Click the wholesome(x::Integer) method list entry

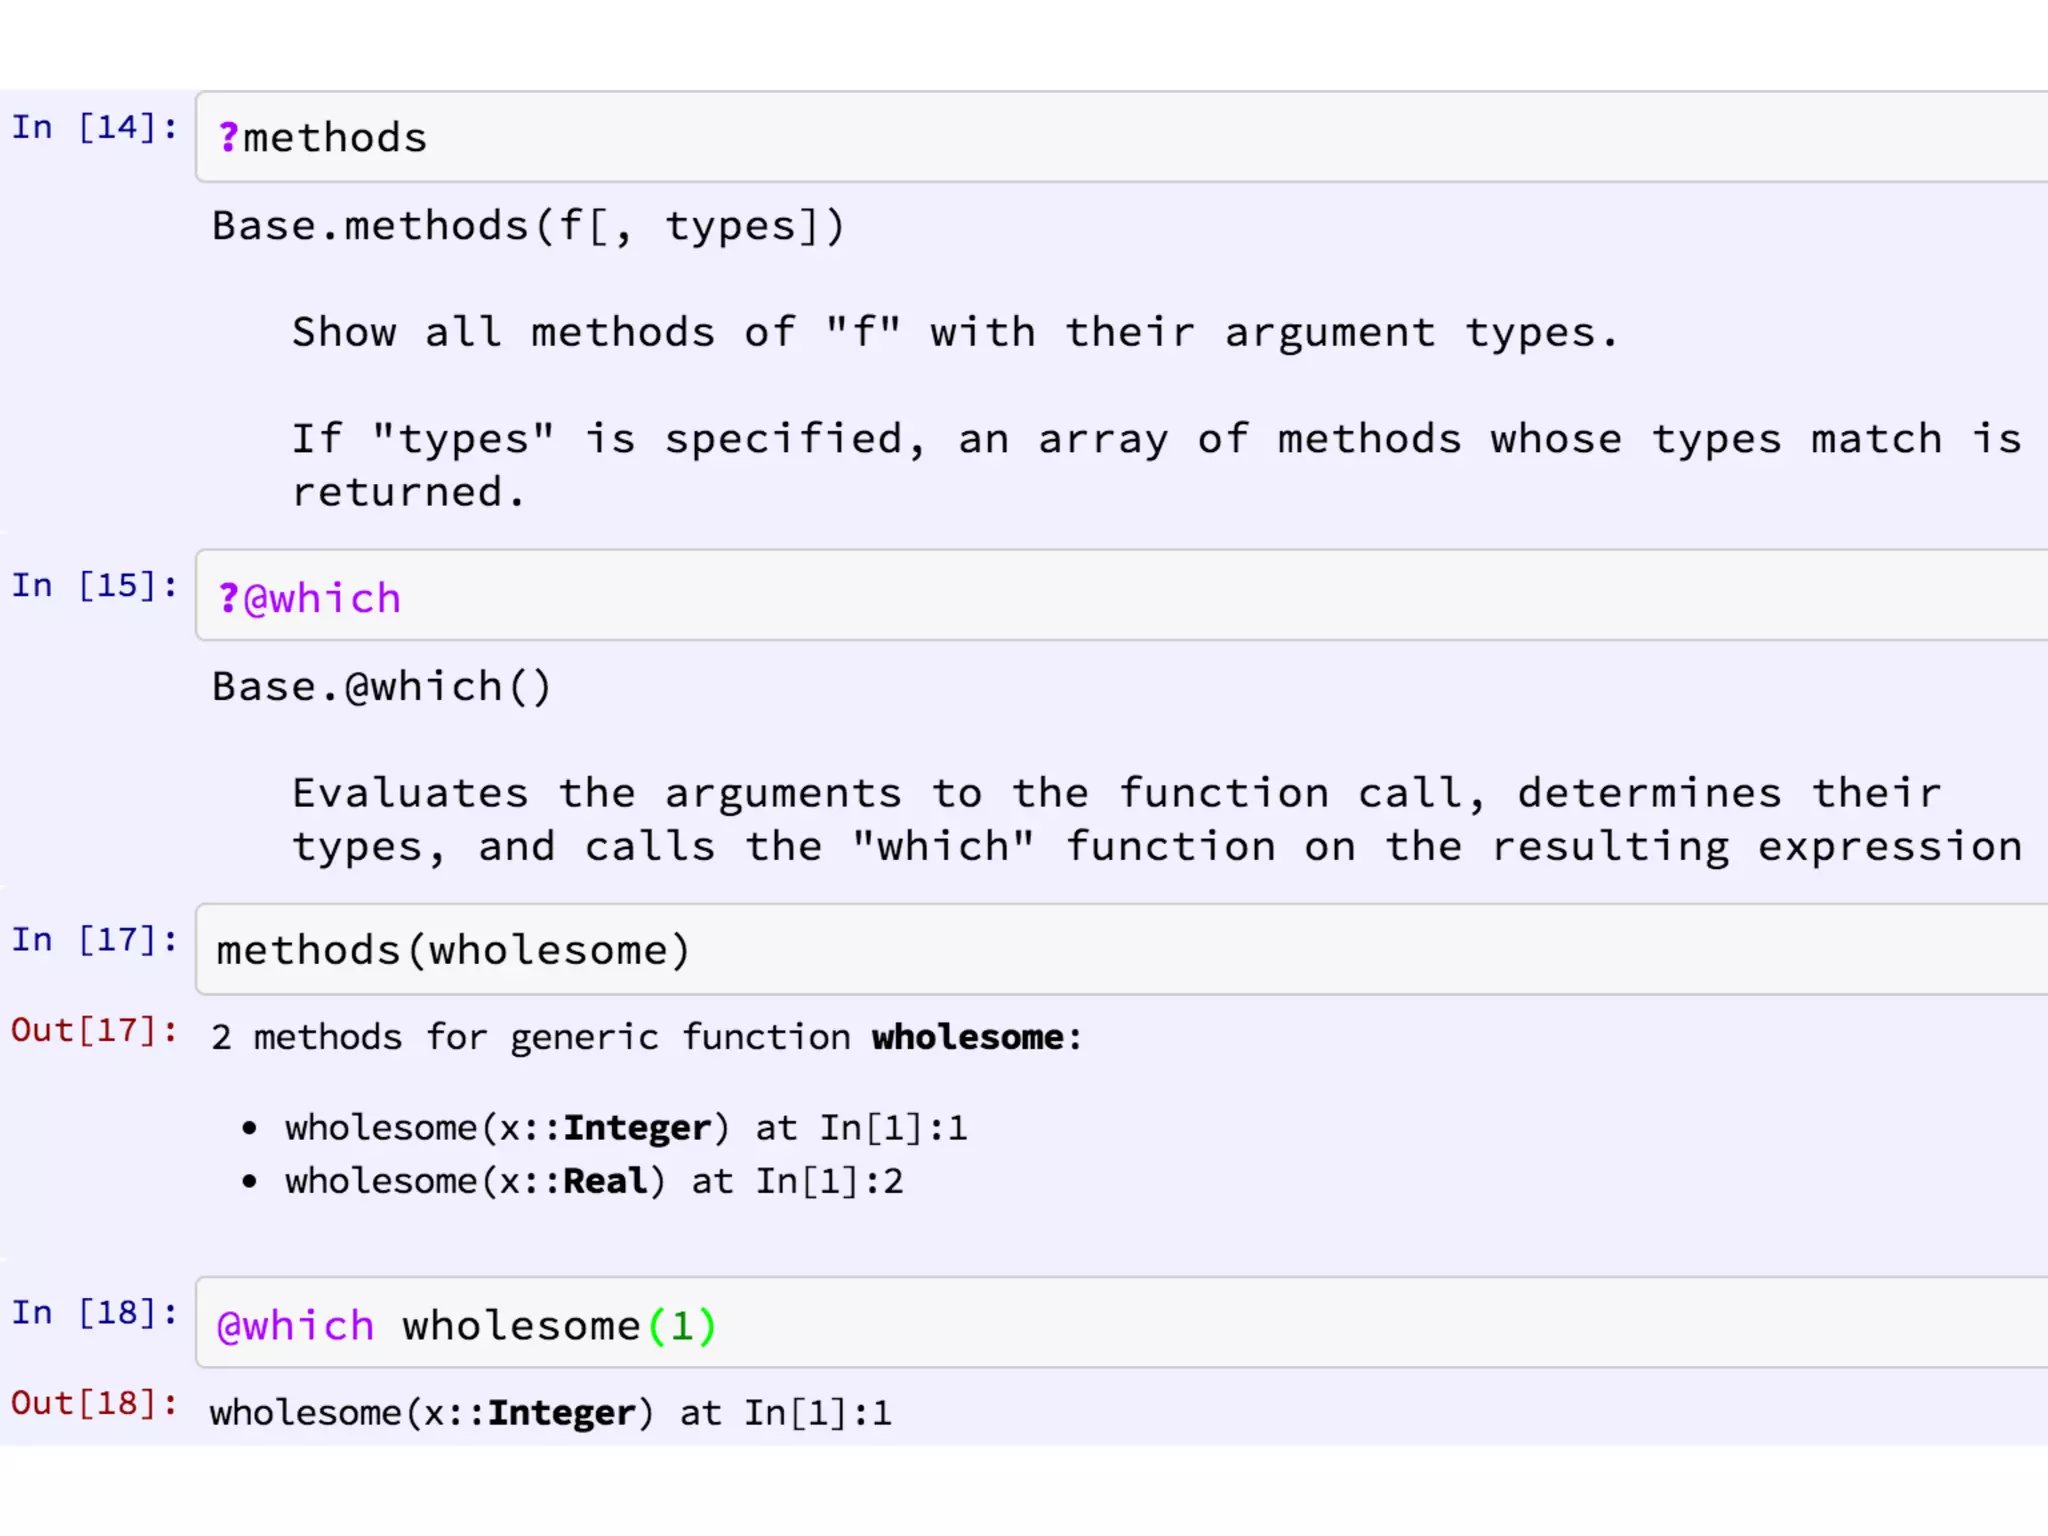pos(506,1128)
